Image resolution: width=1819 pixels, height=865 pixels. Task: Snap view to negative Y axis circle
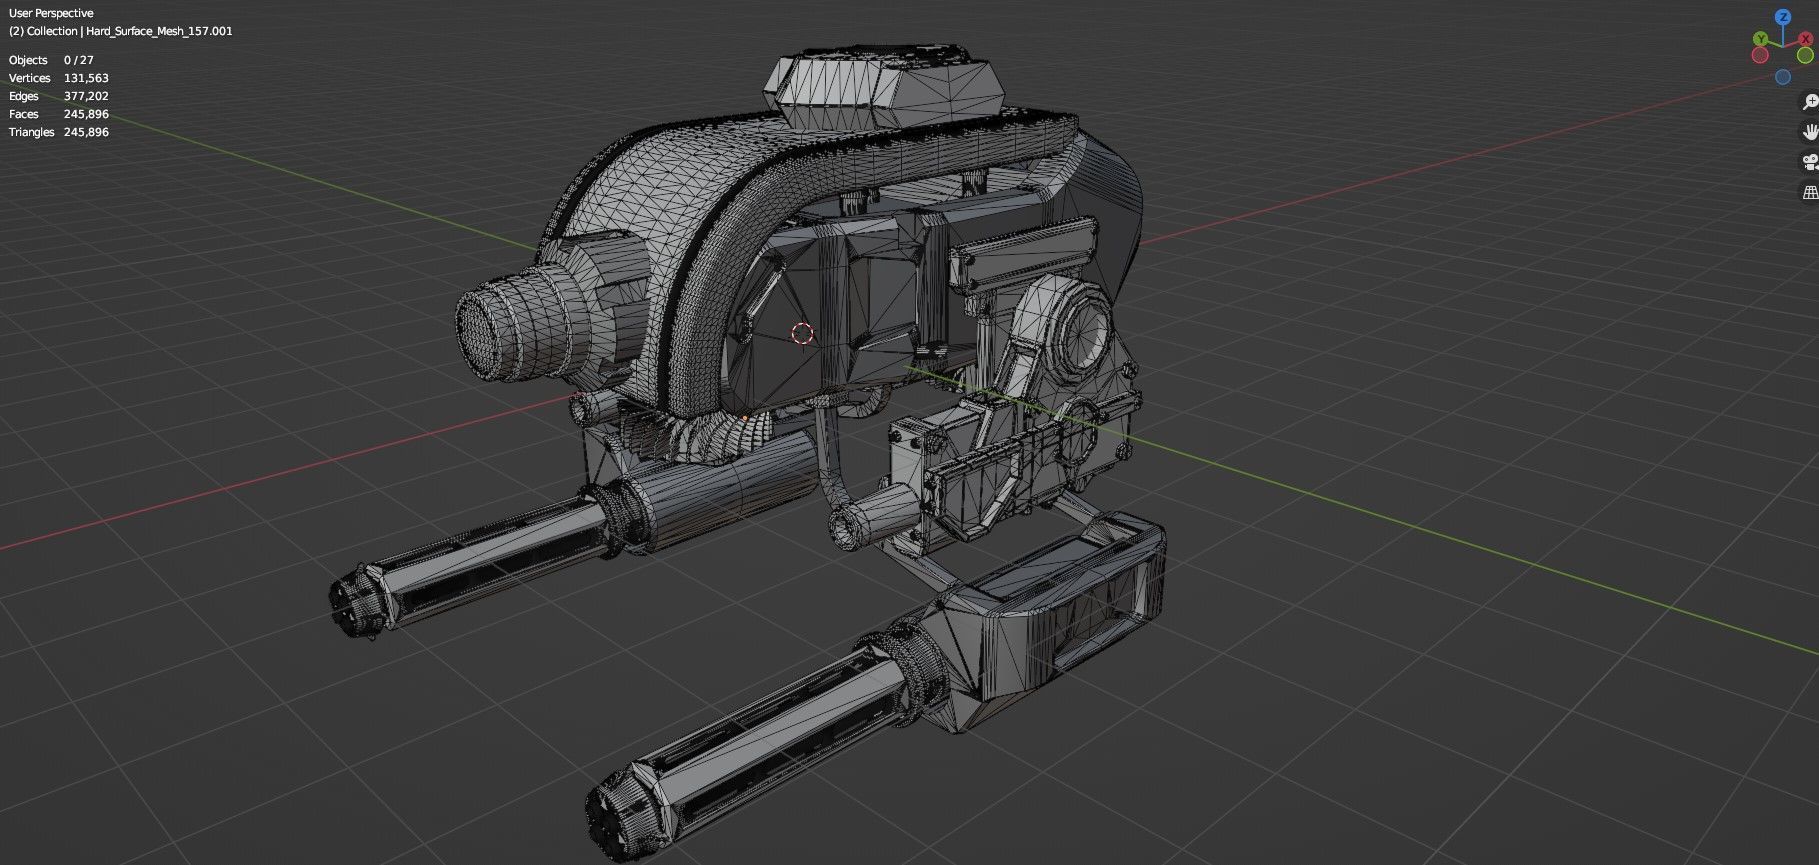coord(1805,55)
